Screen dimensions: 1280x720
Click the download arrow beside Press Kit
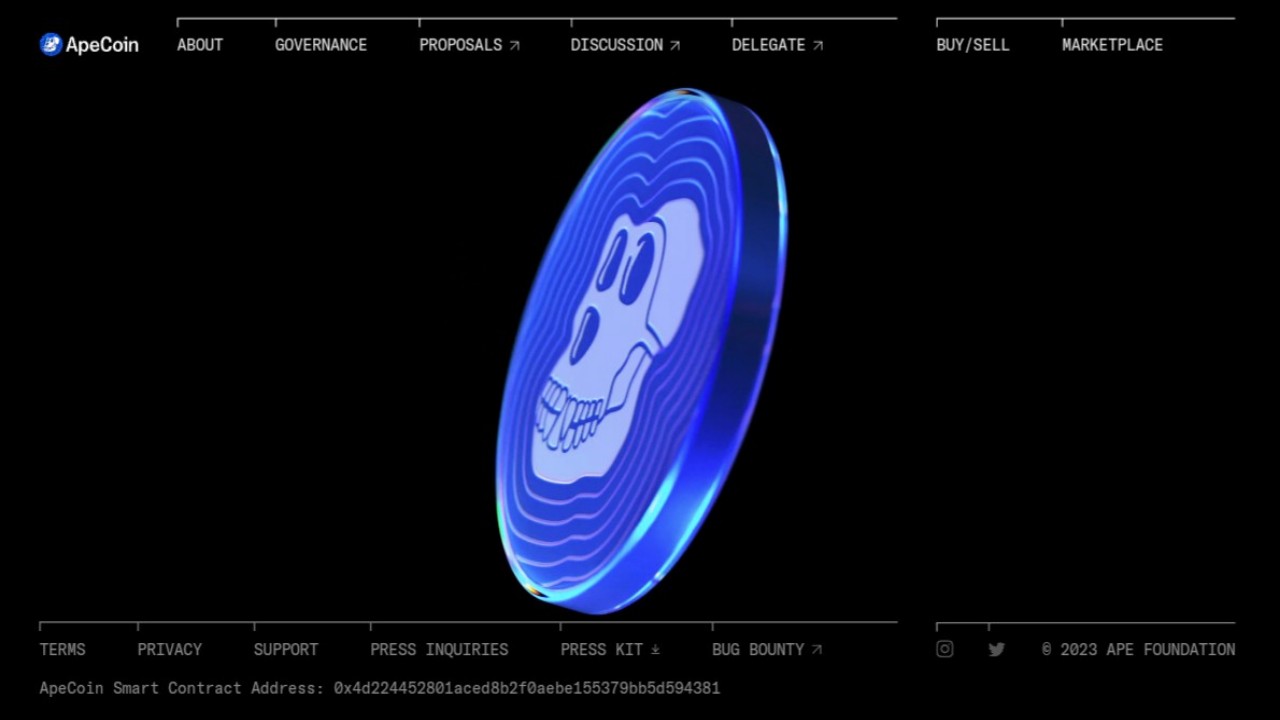coord(655,649)
